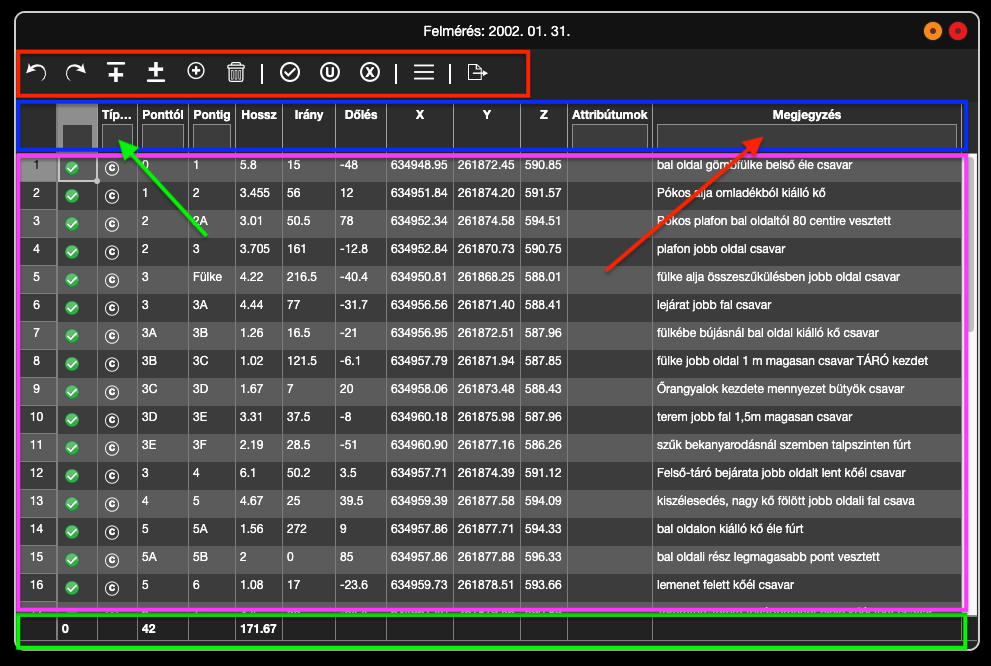Click the Attribútumok column header
The width and height of the screenshot is (991, 666).
click(x=609, y=115)
